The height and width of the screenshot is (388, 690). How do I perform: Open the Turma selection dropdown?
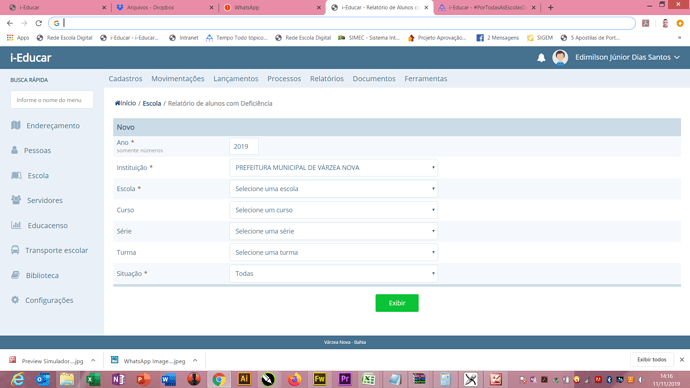(x=334, y=252)
